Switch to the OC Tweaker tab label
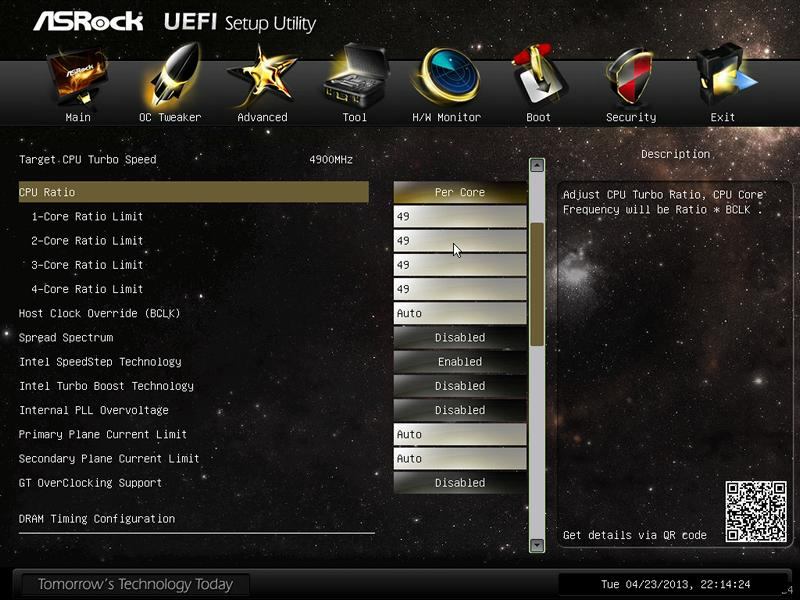 click(170, 117)
